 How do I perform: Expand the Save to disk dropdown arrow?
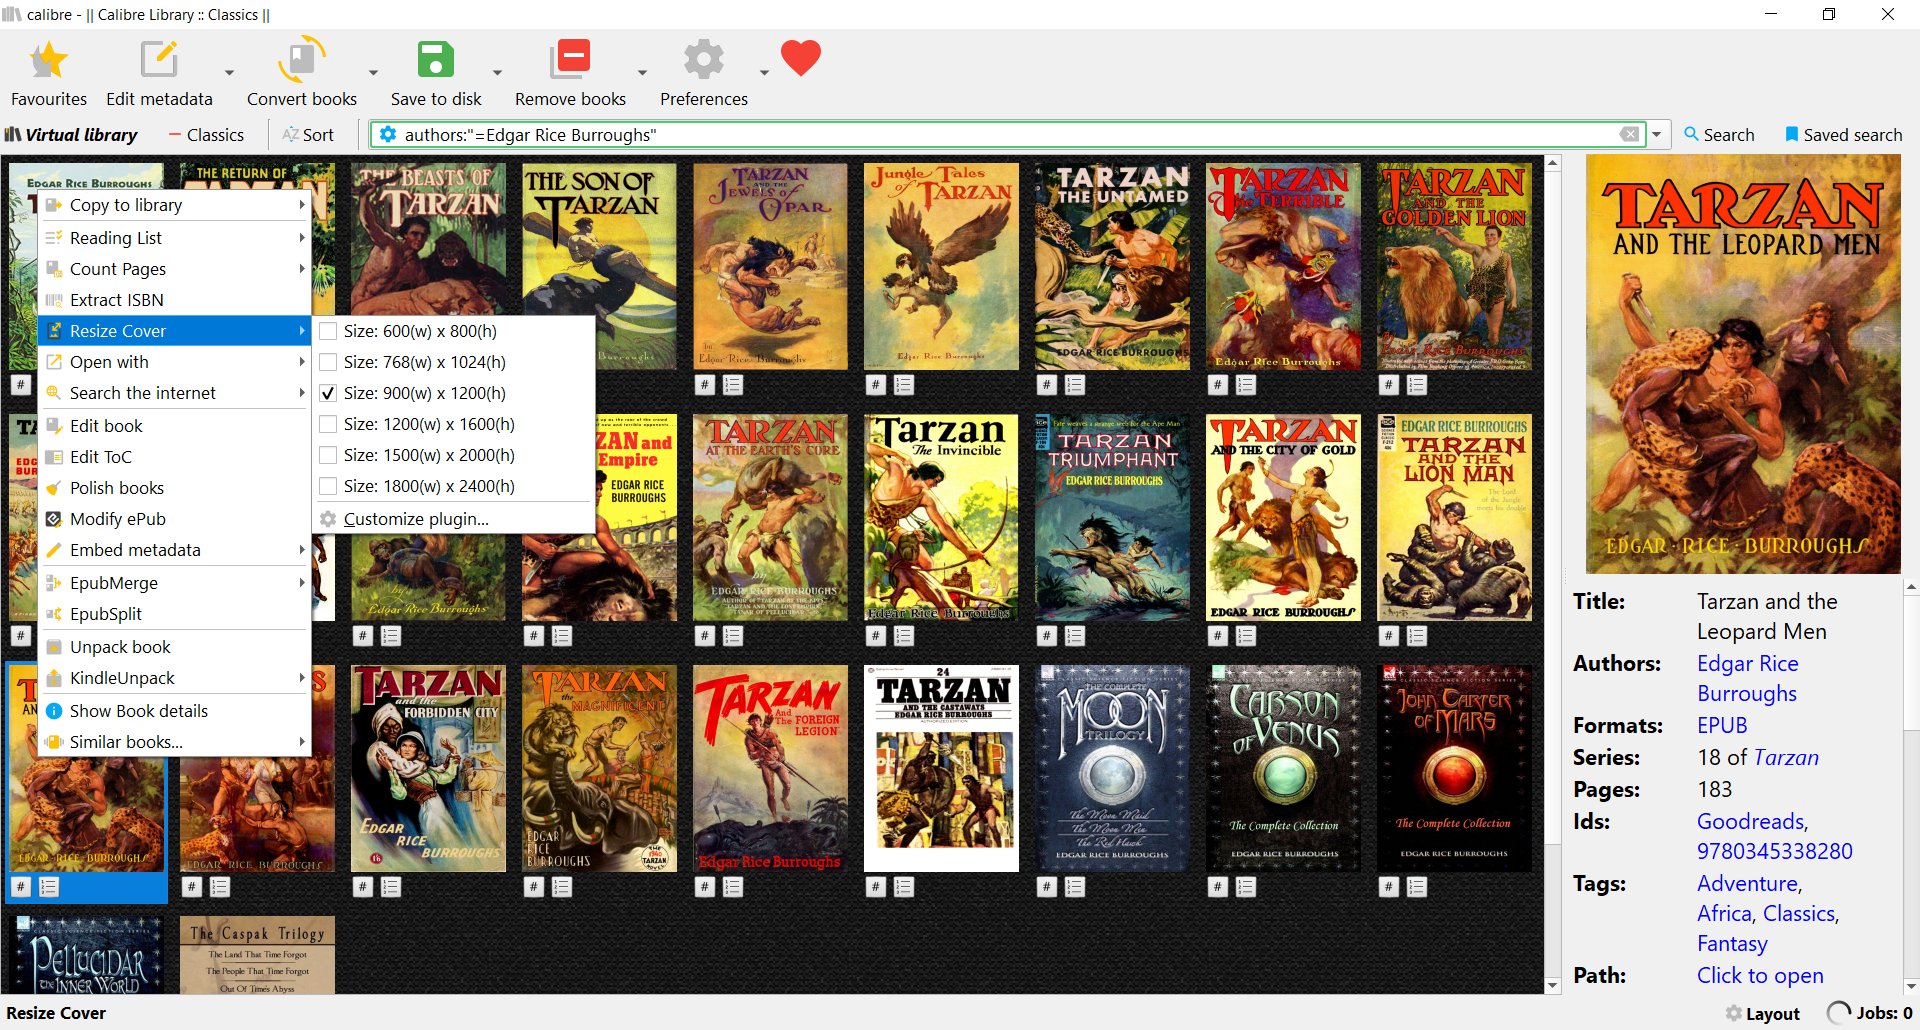pyautogui.click(x=497, y=73)
